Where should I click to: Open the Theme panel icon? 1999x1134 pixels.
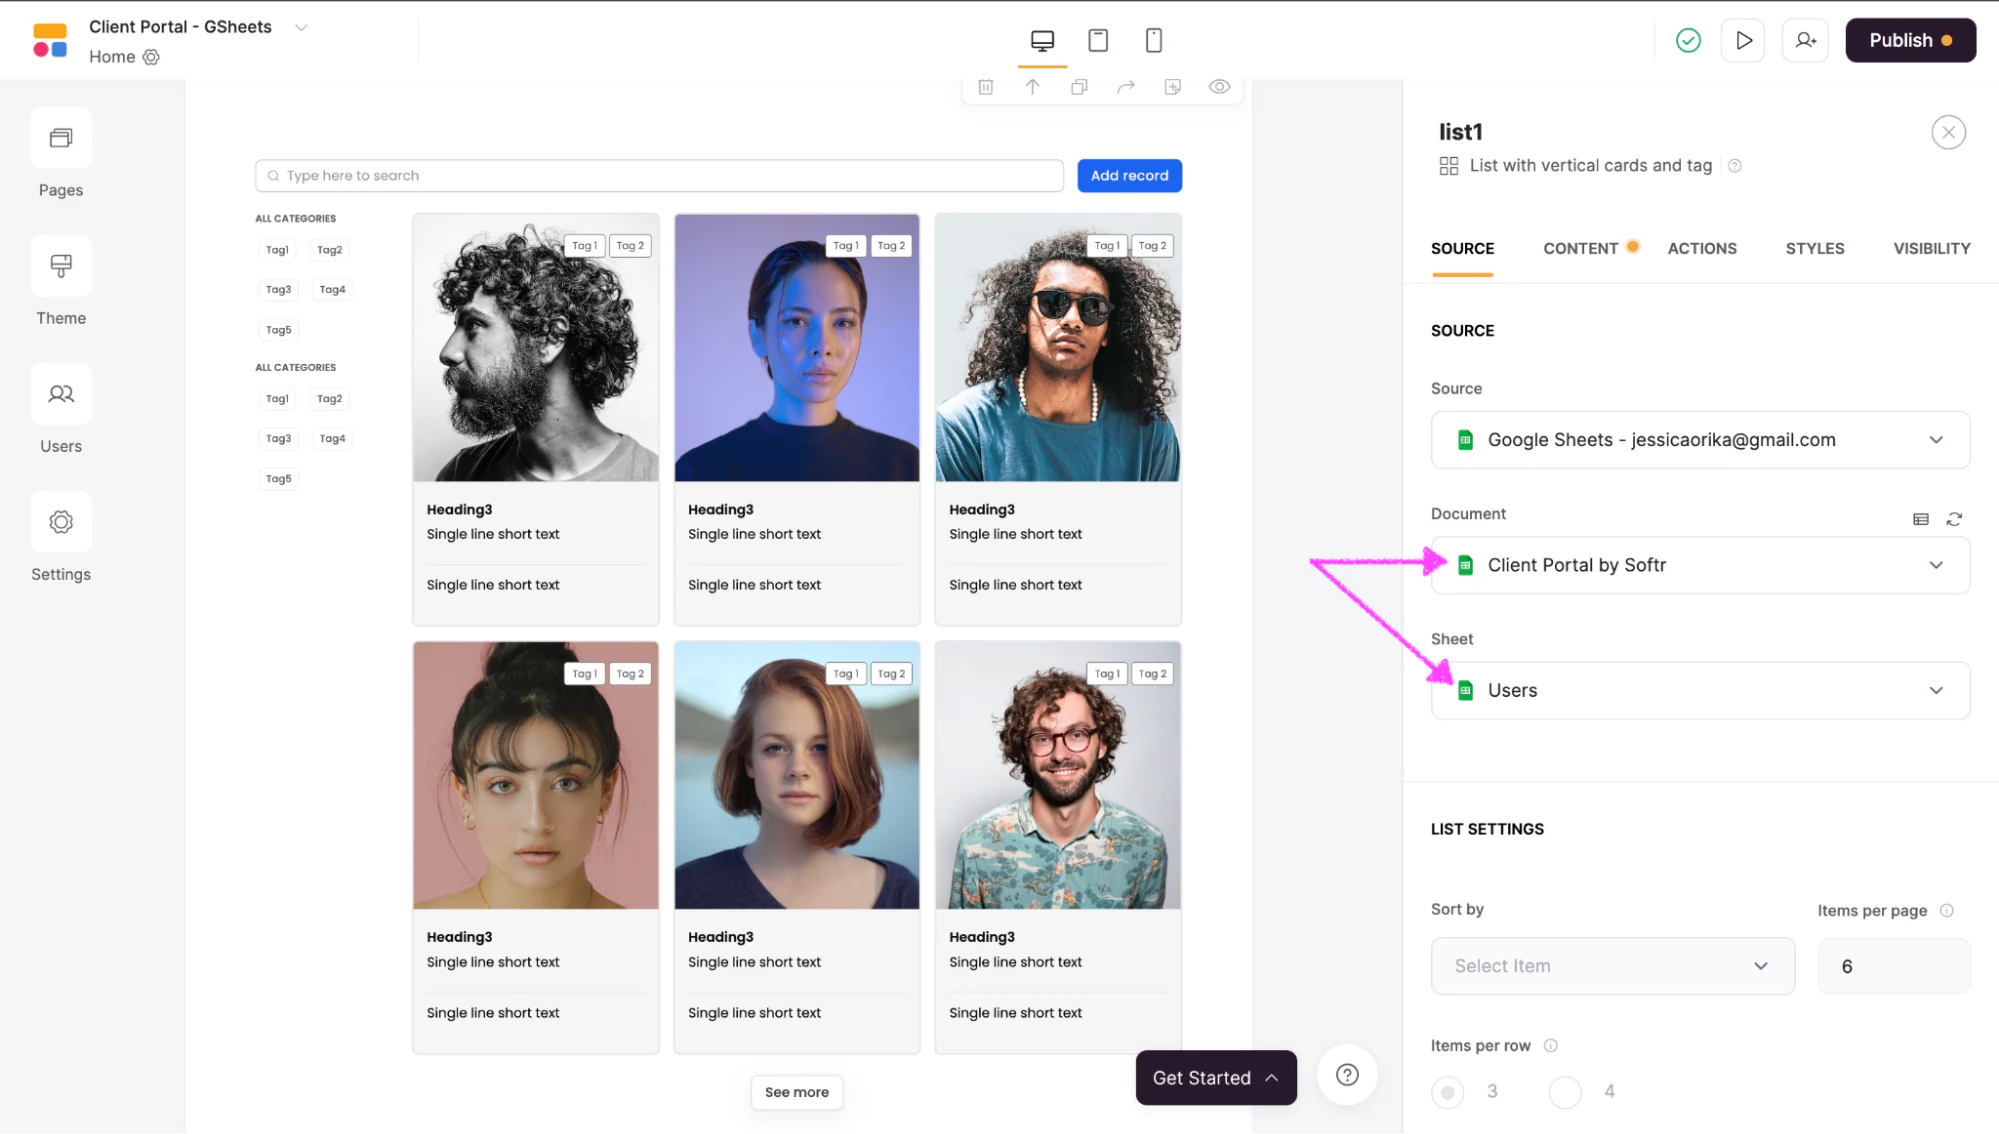61,266
